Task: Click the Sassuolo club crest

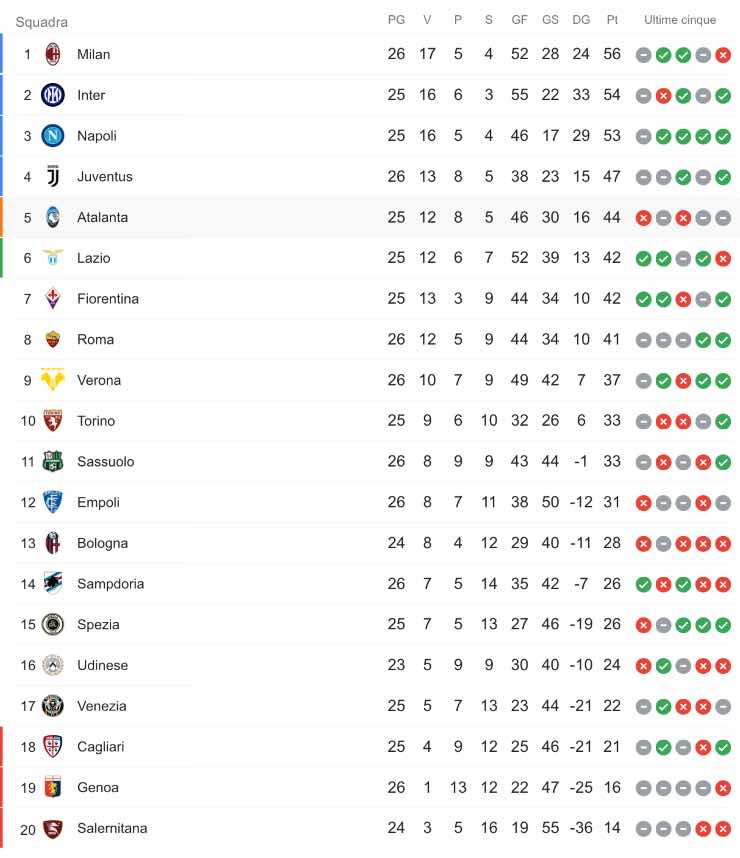Action: pos(53,462)
